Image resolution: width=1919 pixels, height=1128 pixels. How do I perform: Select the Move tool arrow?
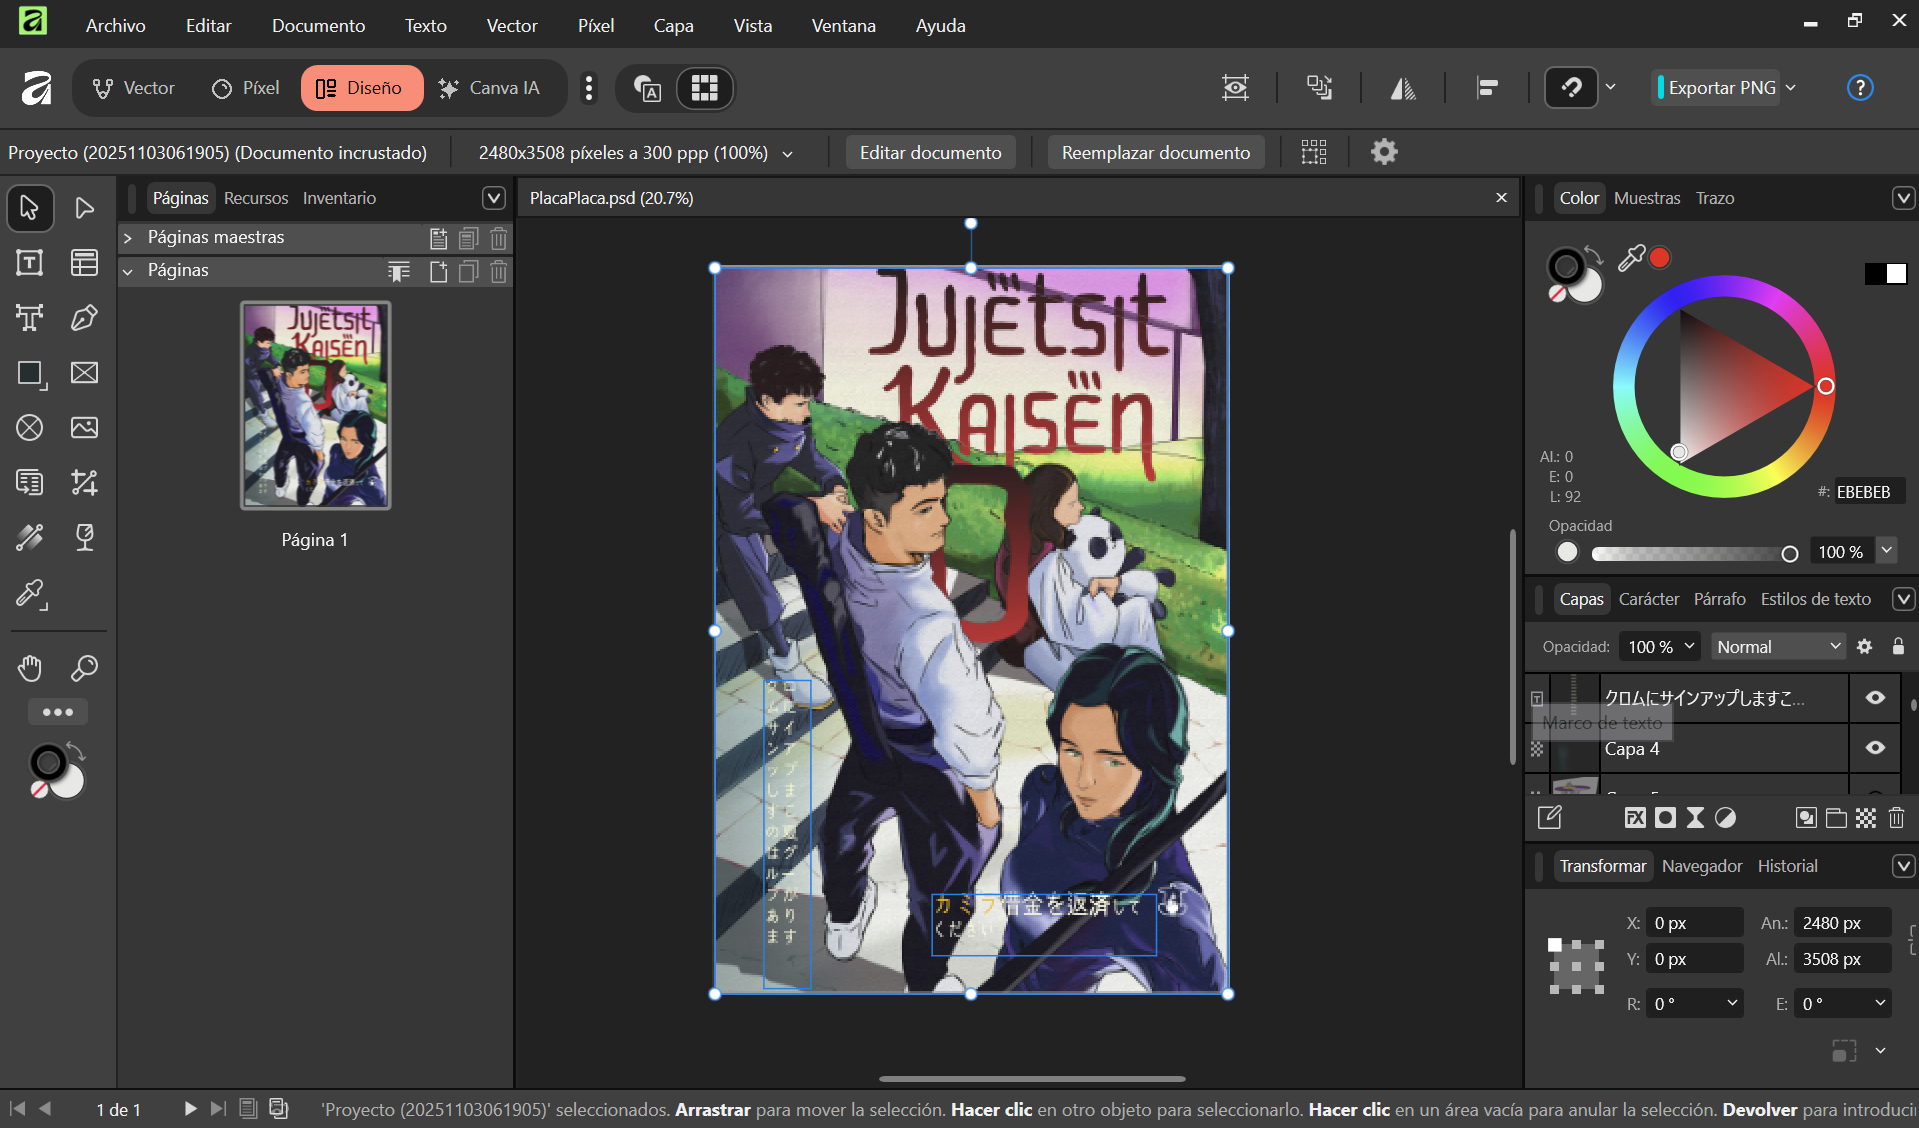pyautogui.click(x=29, y=208)
